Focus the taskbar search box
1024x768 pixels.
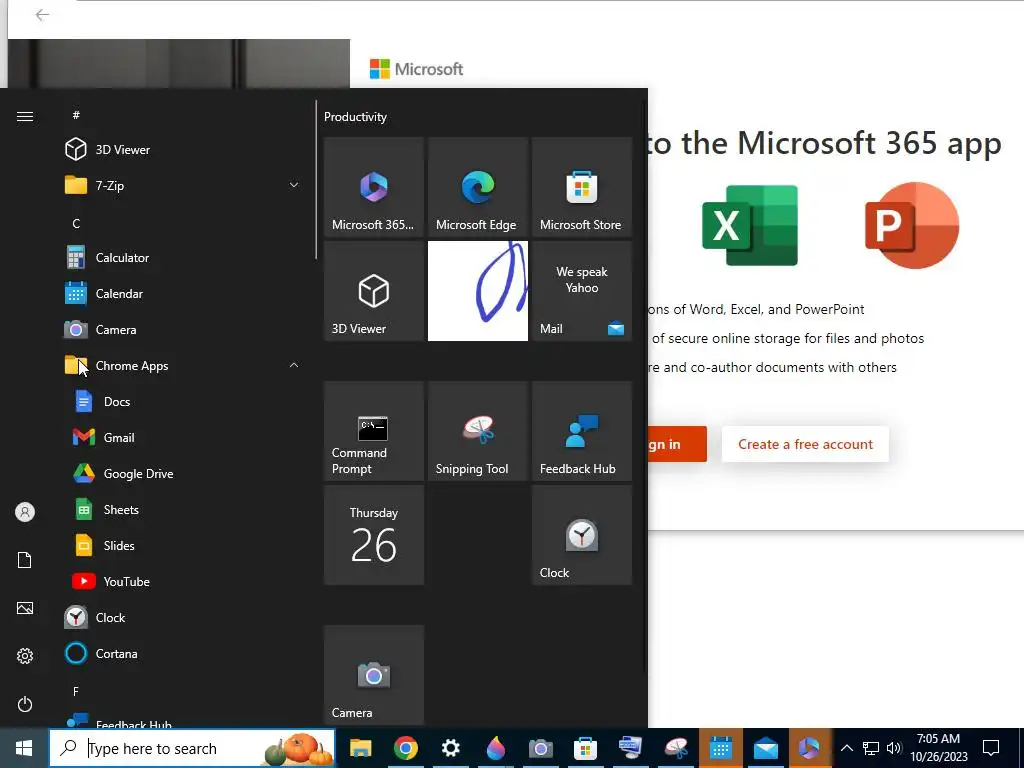[192, 748]
